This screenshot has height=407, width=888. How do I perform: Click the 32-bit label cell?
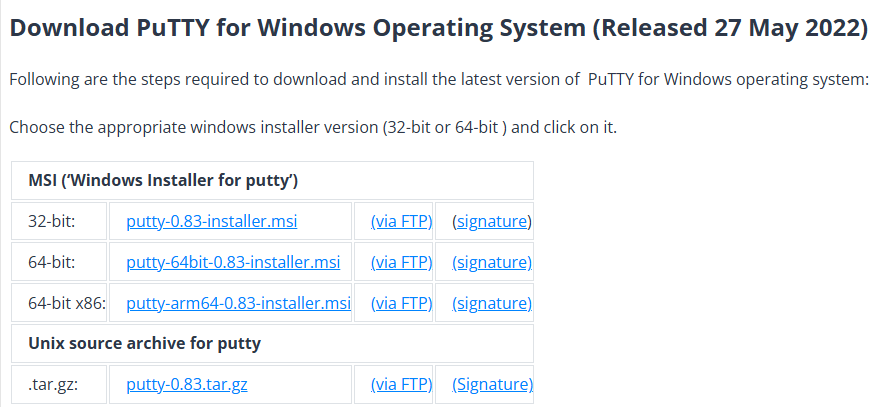pos(52,221)
